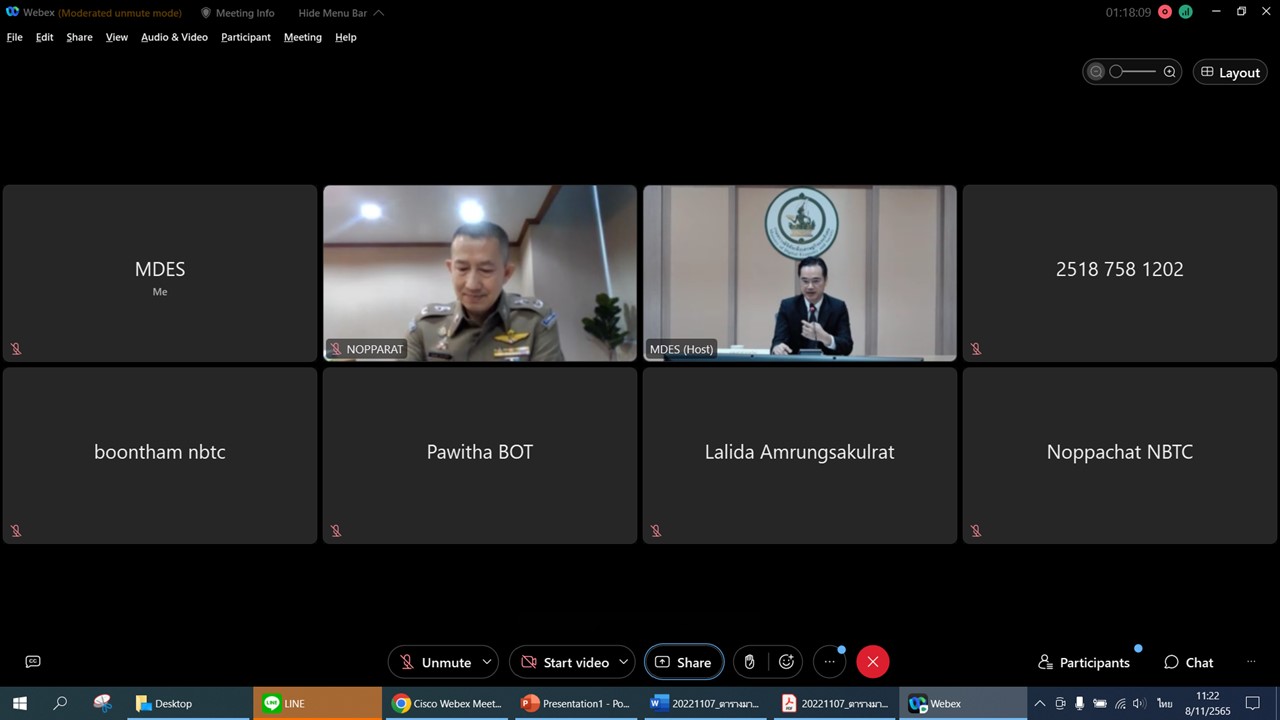Click the Share button
The image size is (1280, 720).
683,662
